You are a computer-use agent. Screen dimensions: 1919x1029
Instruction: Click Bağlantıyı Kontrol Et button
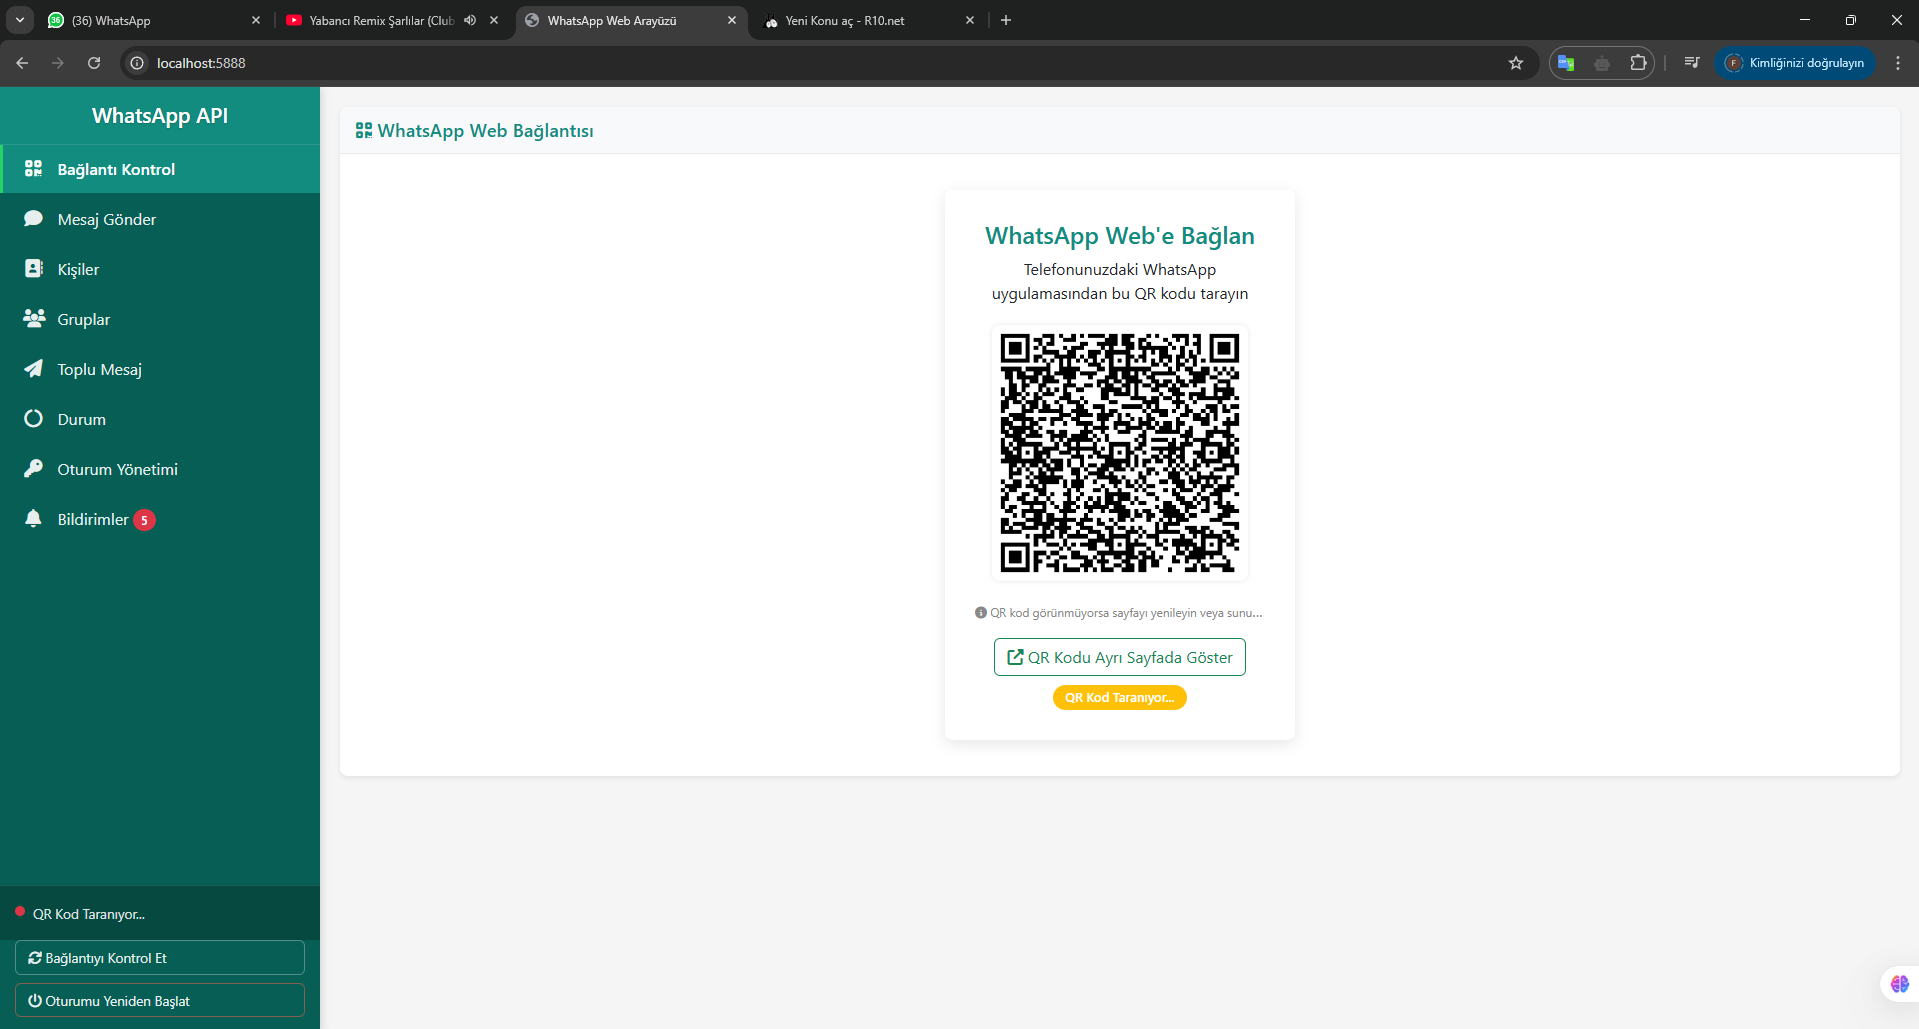pos(160,957)
